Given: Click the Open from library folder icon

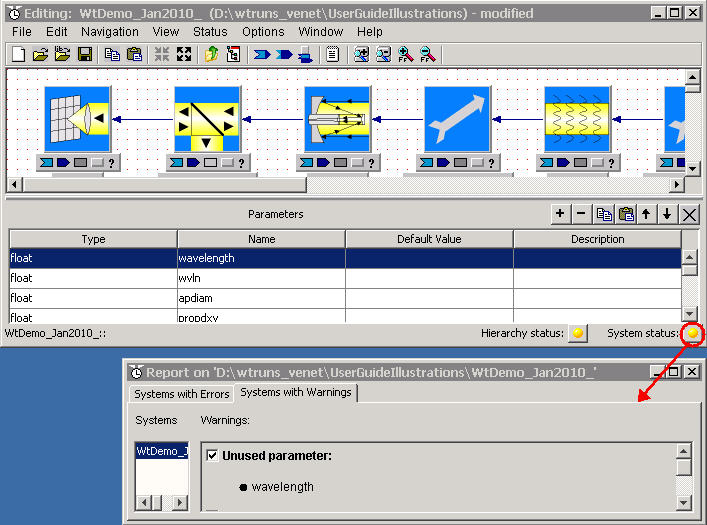Looking at the screenshot, I should point(63,55).
